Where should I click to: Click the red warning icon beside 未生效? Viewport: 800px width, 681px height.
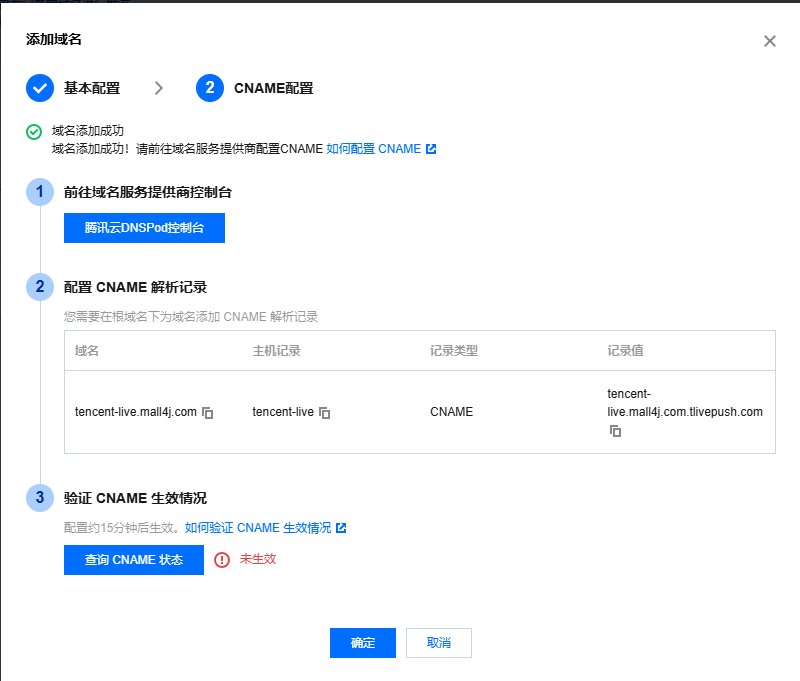click(222, 560)
